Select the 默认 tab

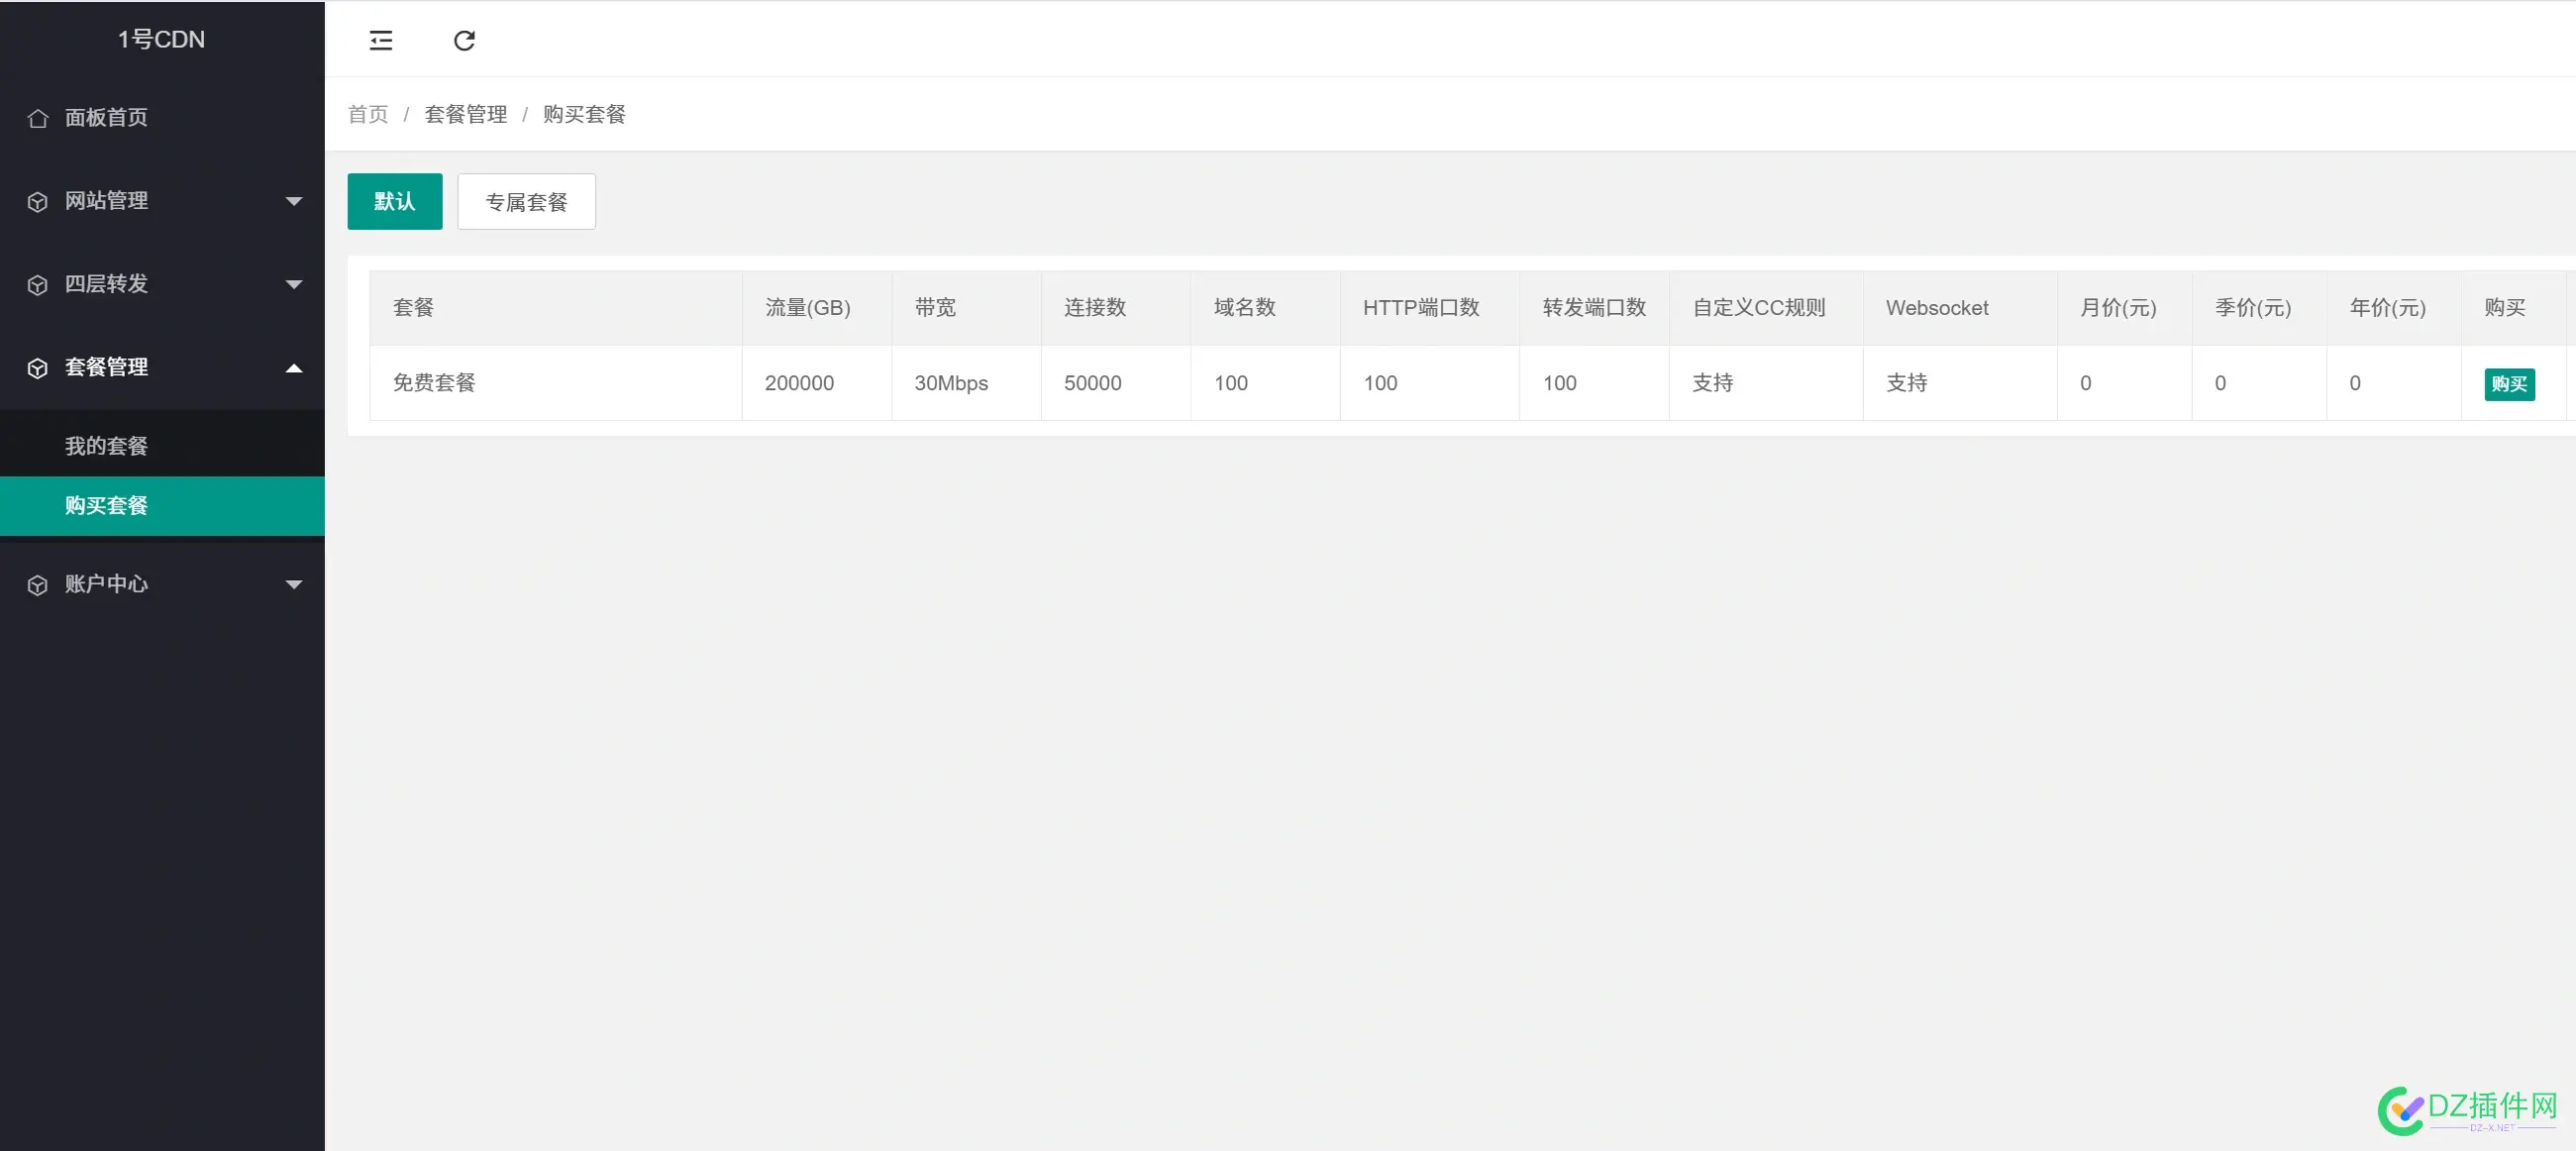pyautogui.click(x=394, y=201)
